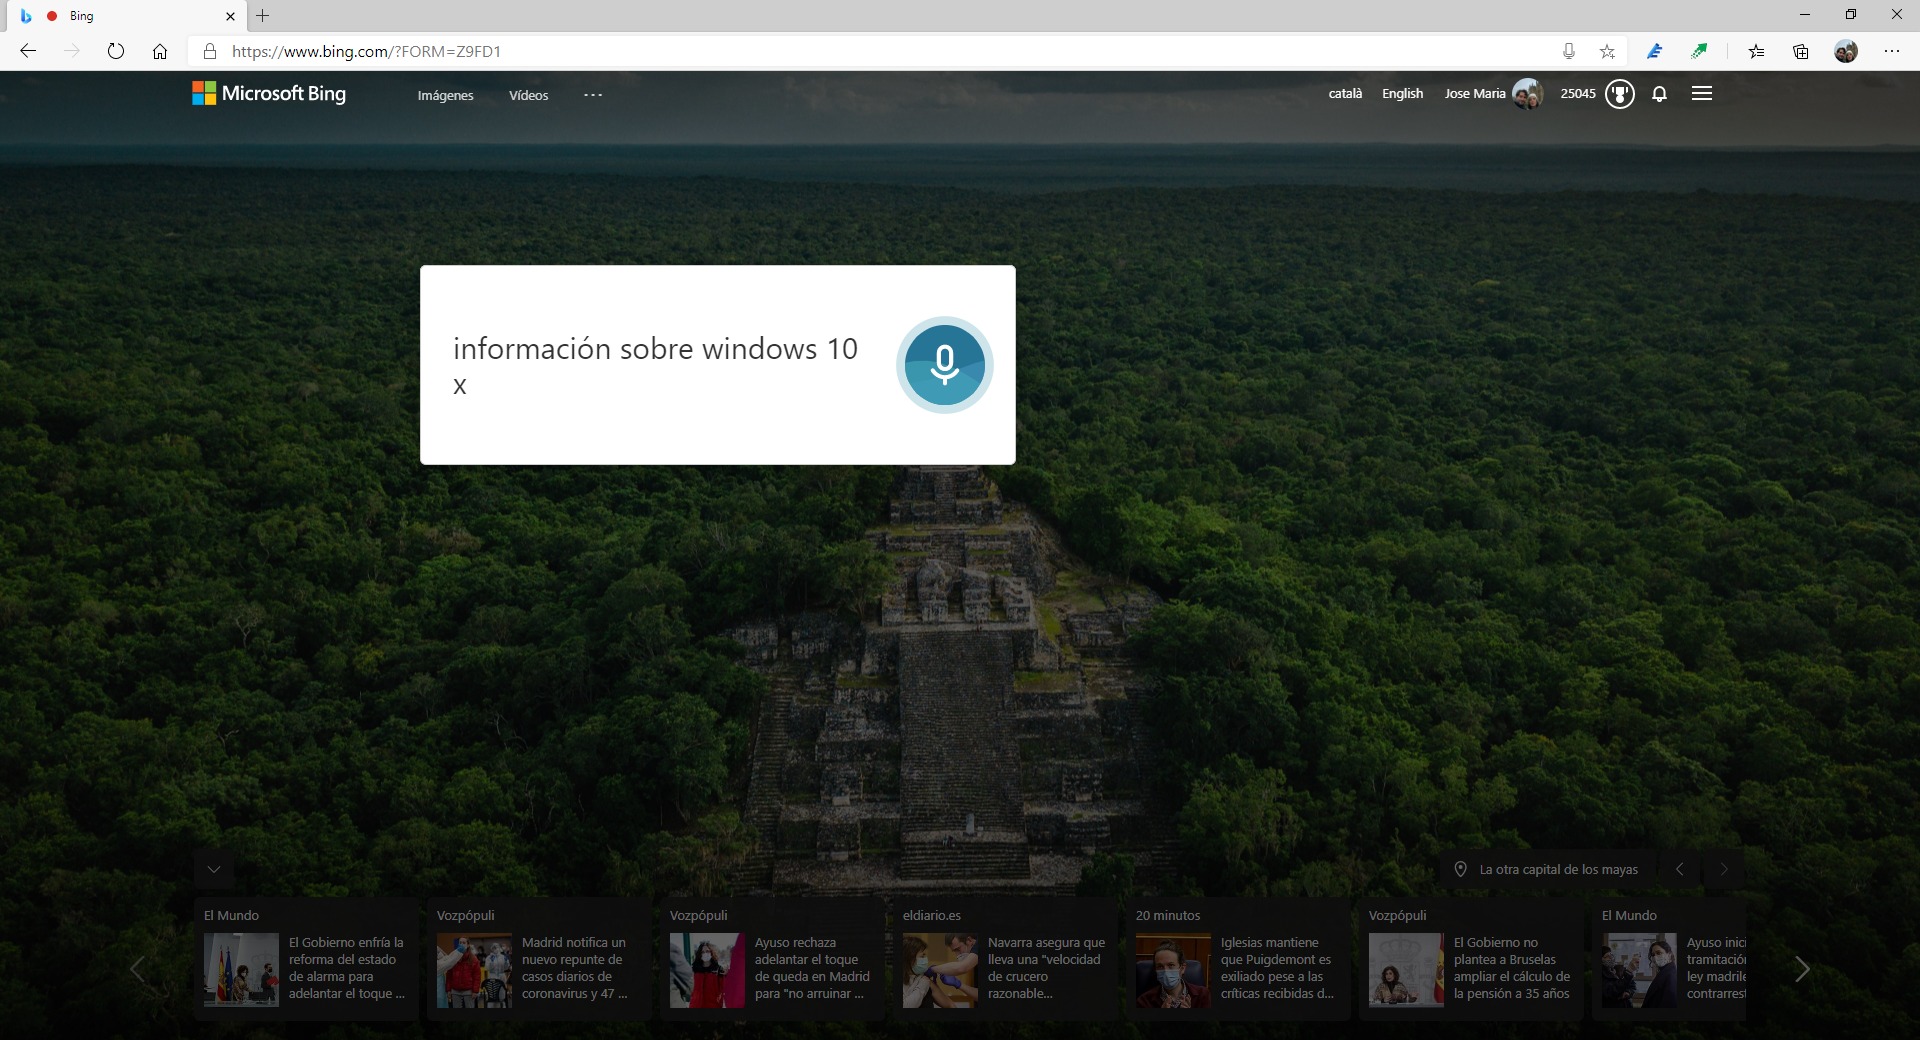Screen dimensions: 1920x1040
Task: Open browser Settings and more menu
Action: pos(1891,51)
